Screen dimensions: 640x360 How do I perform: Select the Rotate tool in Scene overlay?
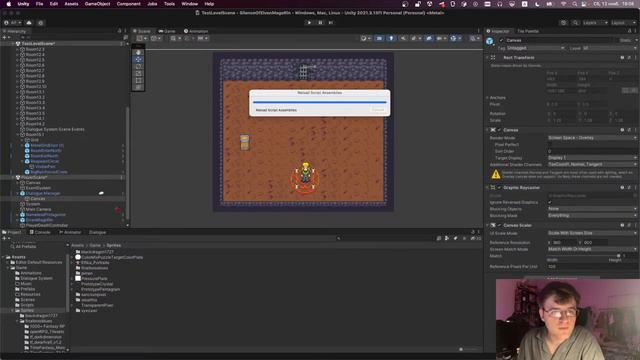tap(138, 66)
